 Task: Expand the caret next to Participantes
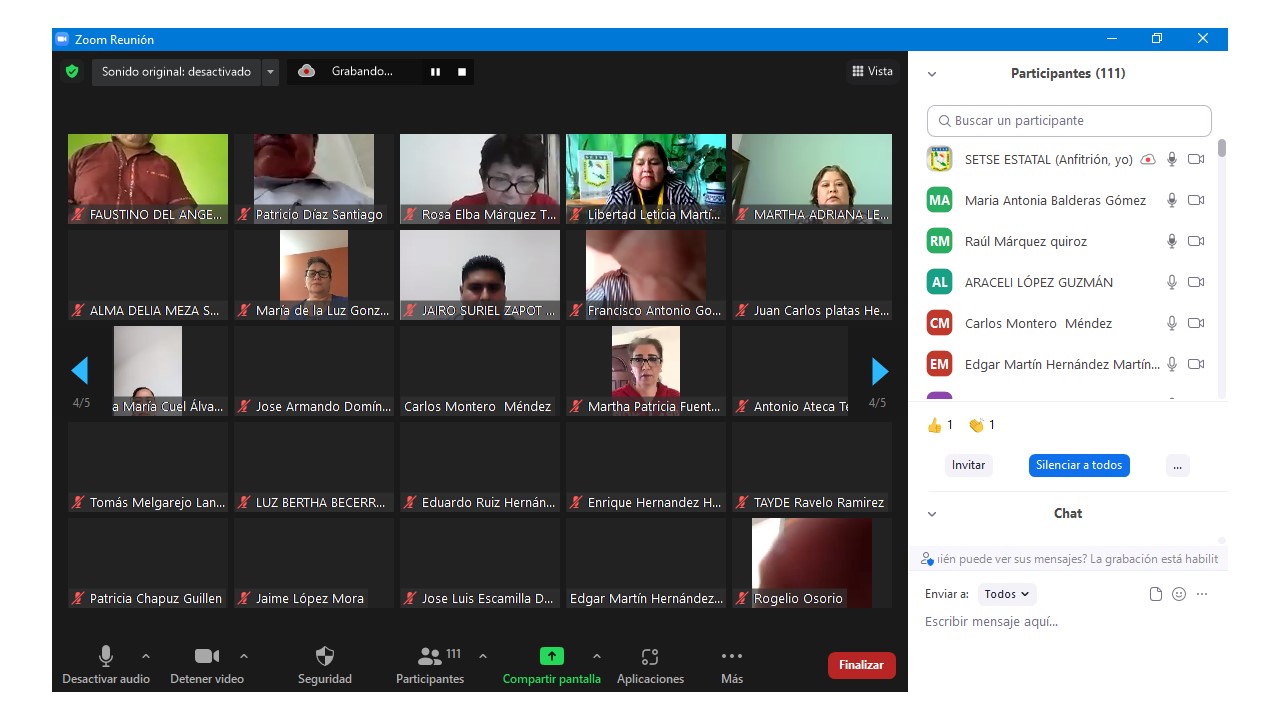pyautogui.click(x=483, y=657)
